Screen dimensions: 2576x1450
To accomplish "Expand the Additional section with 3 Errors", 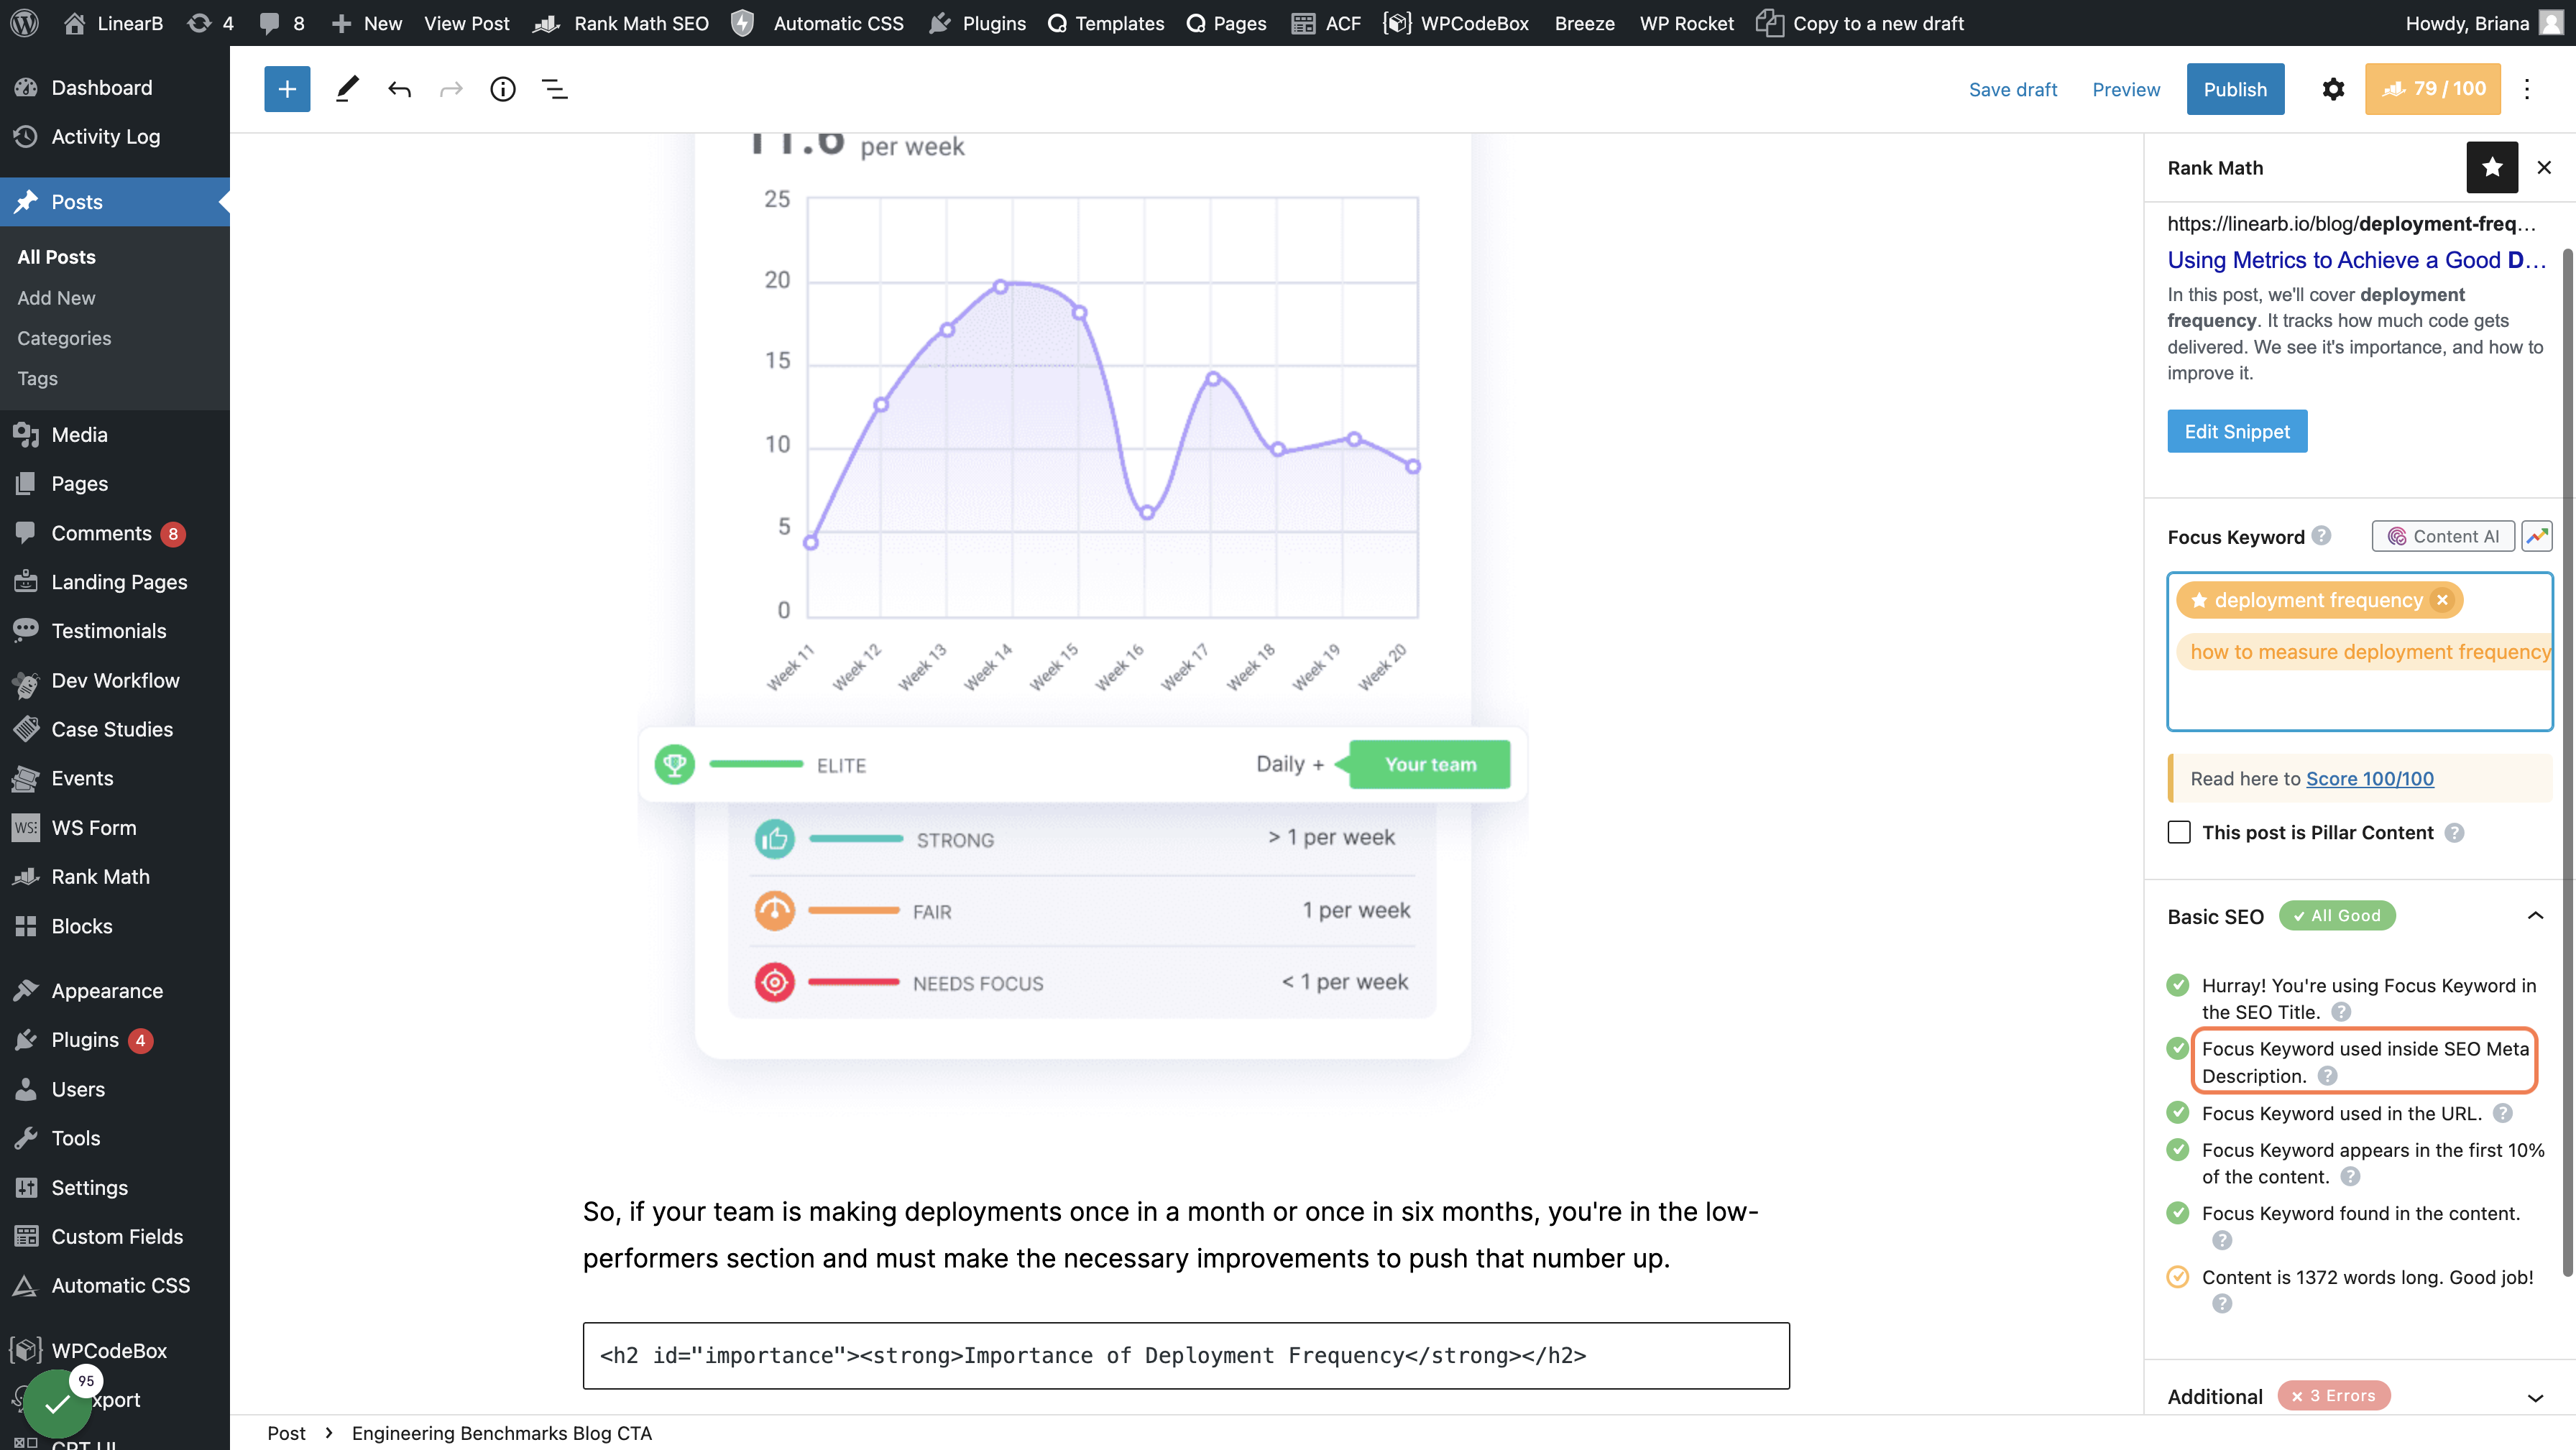I will (2535, 1397).
